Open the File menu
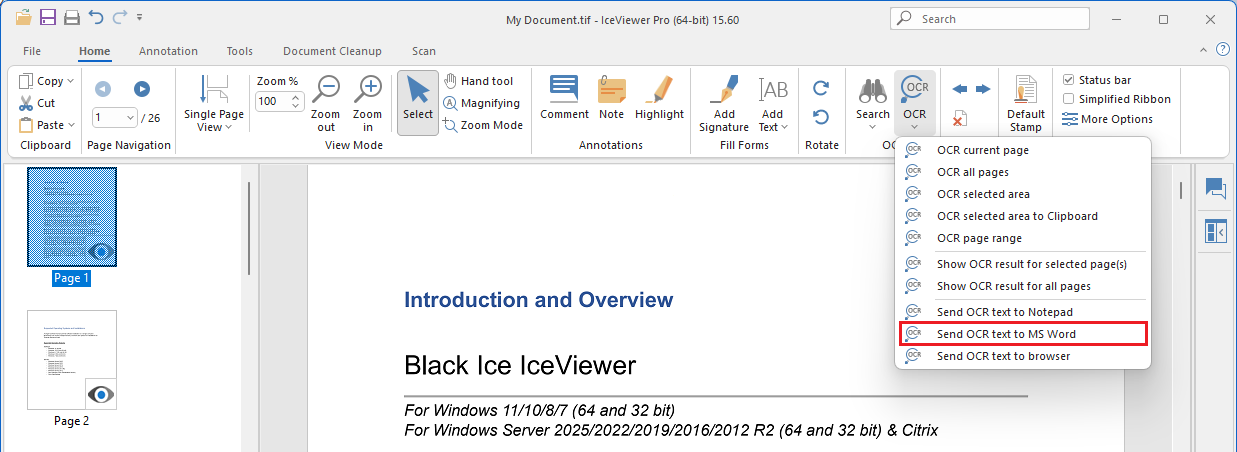 click(x=32, y=51)
